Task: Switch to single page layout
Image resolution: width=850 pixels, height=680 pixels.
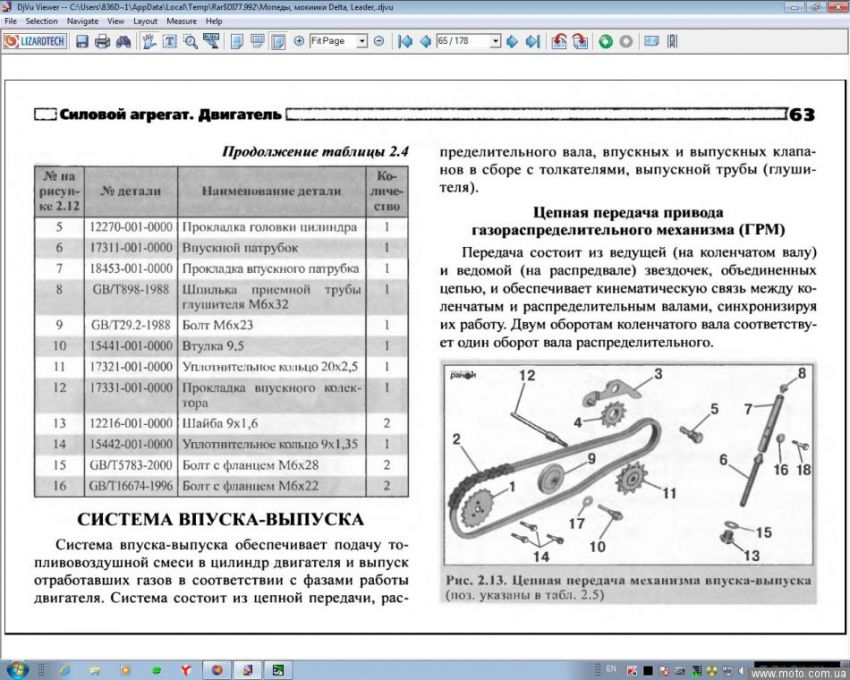Action: coord(237,41)
